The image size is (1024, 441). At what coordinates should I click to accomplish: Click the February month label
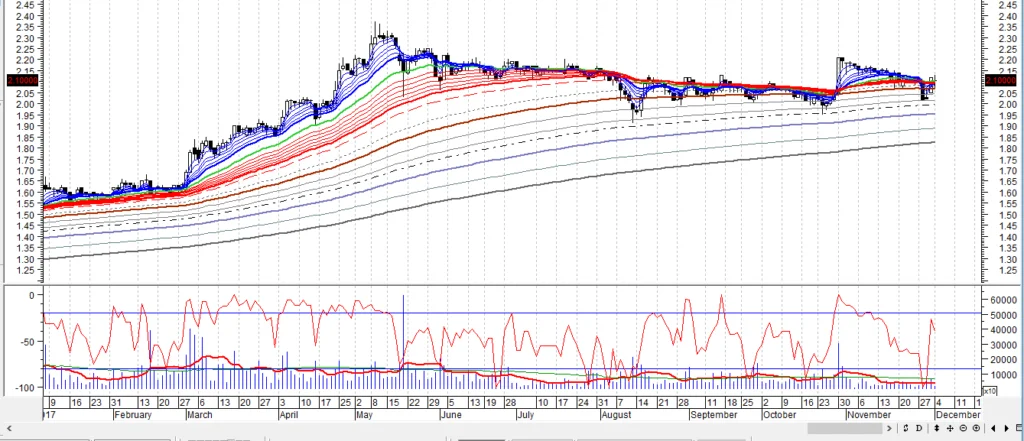pyautogui.click(x=133, y=415)
